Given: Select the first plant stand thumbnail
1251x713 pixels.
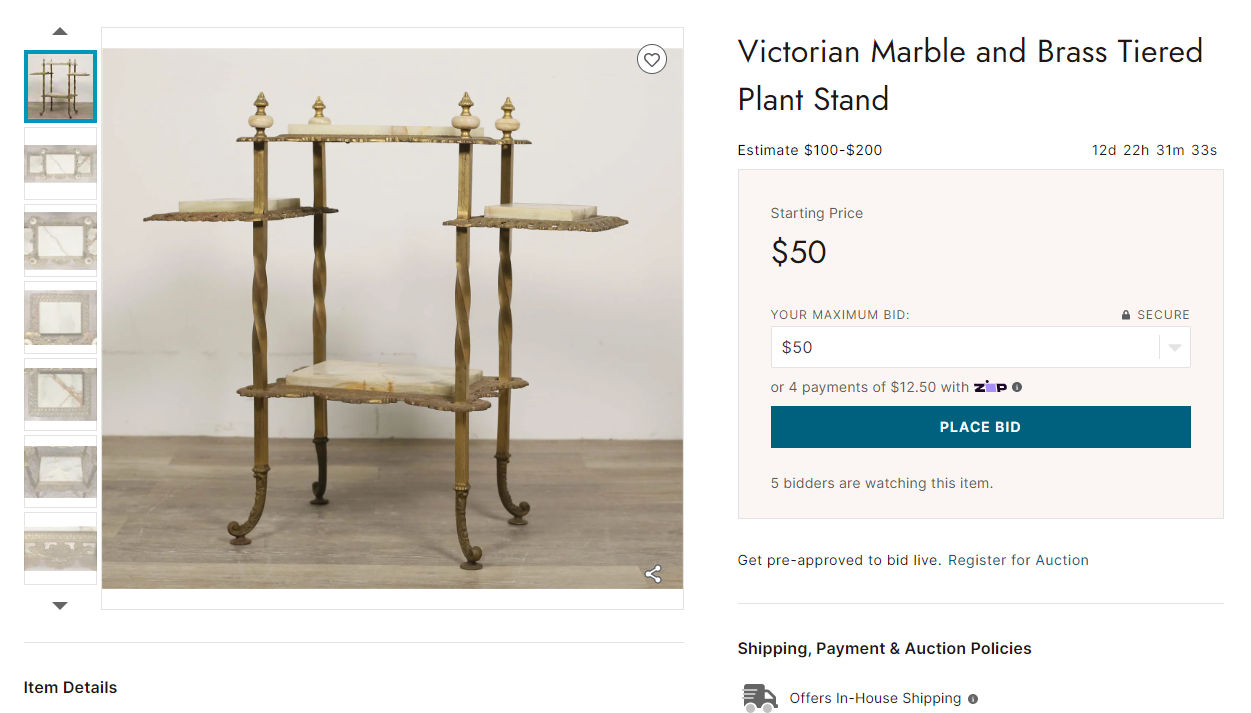Looking at the screenshot, I should pos(60,87).
